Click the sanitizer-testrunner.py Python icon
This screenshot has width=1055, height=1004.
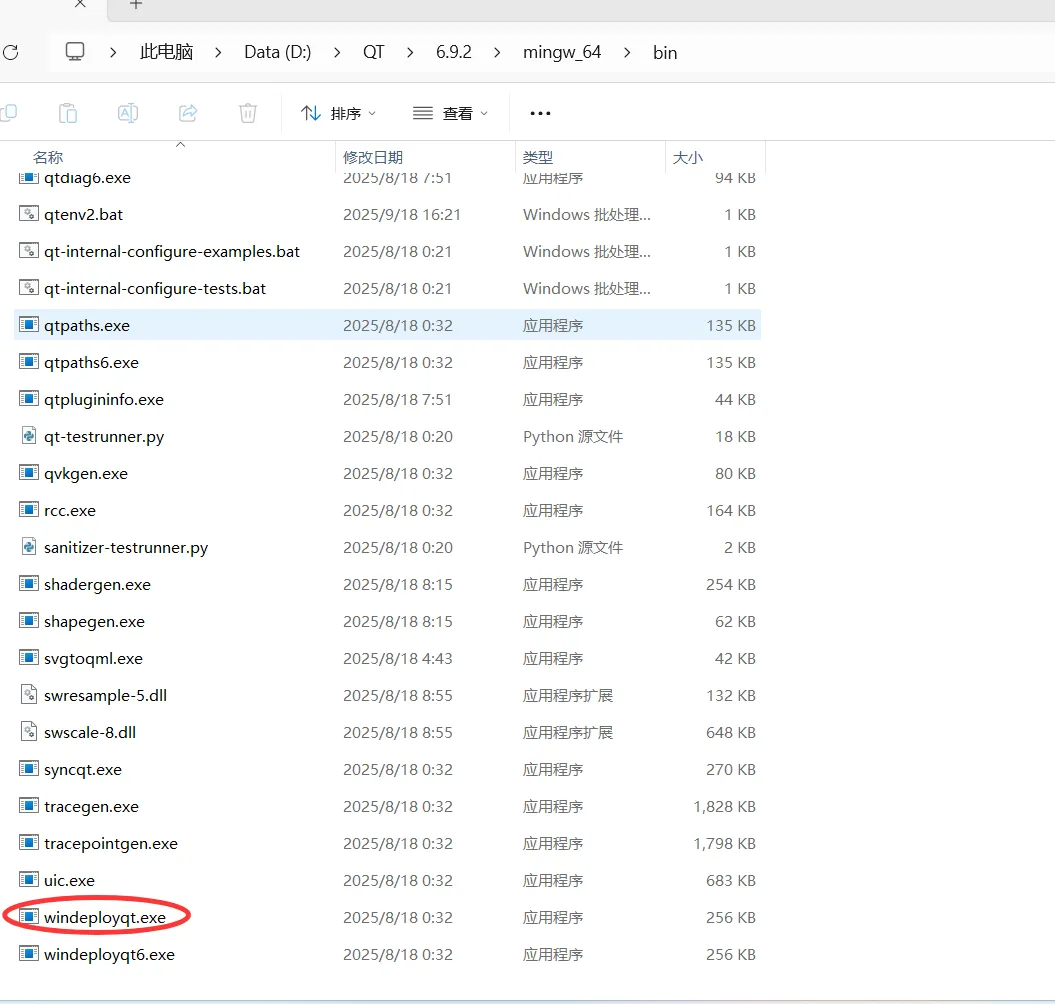[28, 547]
